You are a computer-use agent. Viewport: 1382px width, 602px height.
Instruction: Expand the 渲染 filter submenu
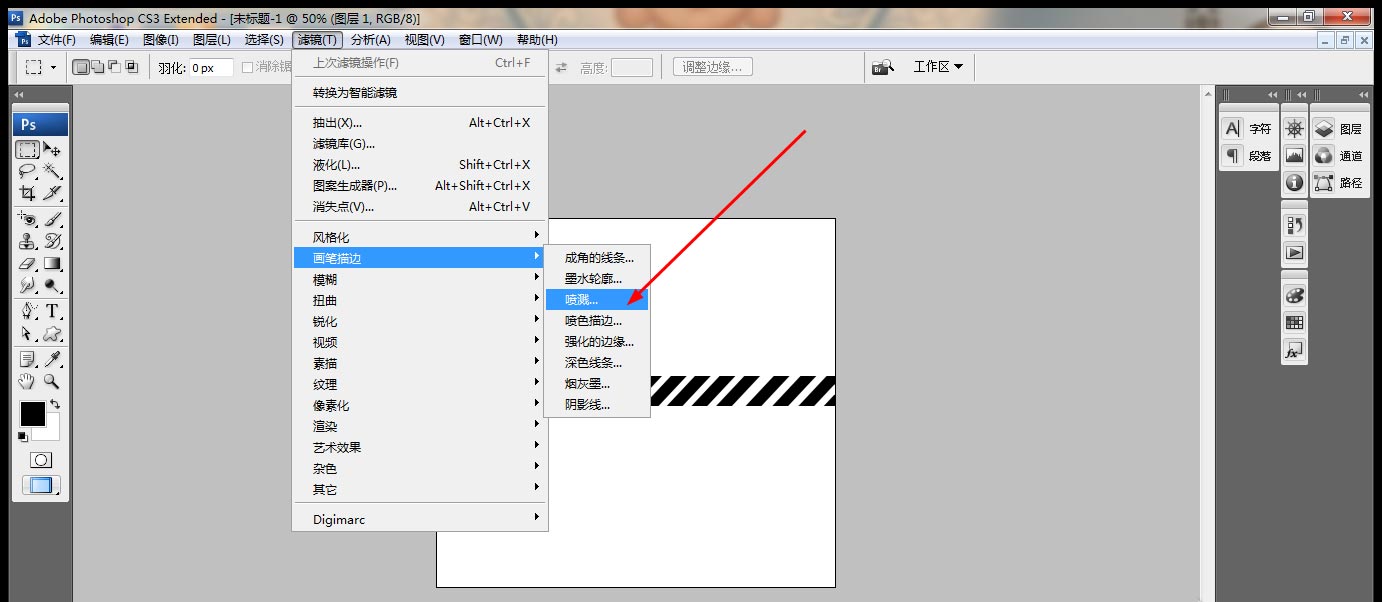(x=420, y=426)
